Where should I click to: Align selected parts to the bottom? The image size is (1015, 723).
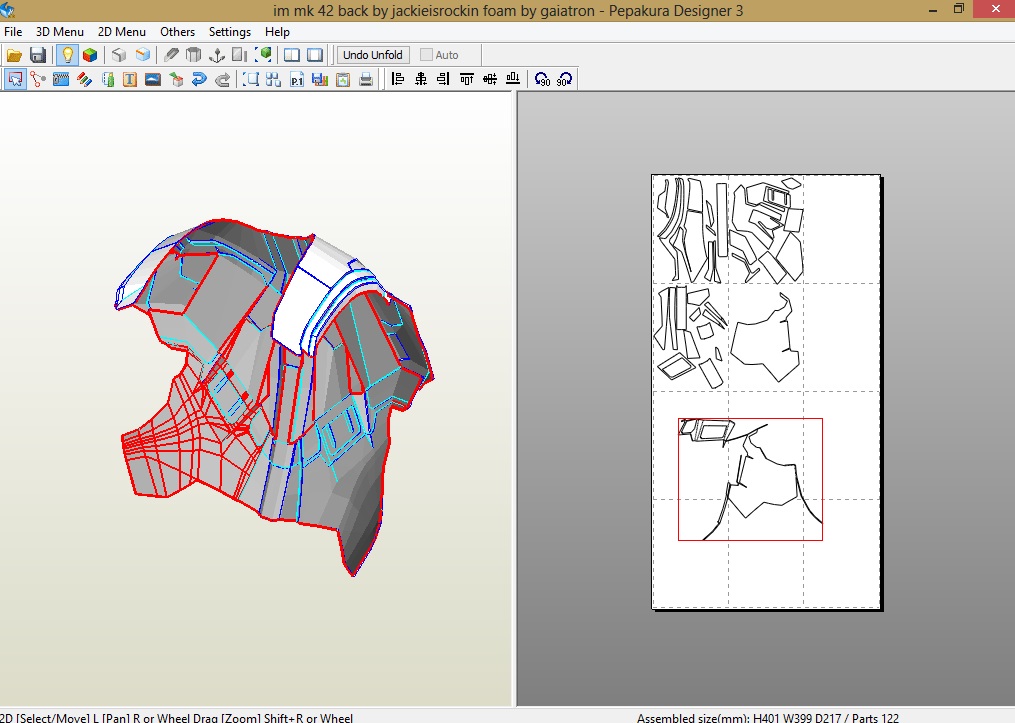(513, 79)
